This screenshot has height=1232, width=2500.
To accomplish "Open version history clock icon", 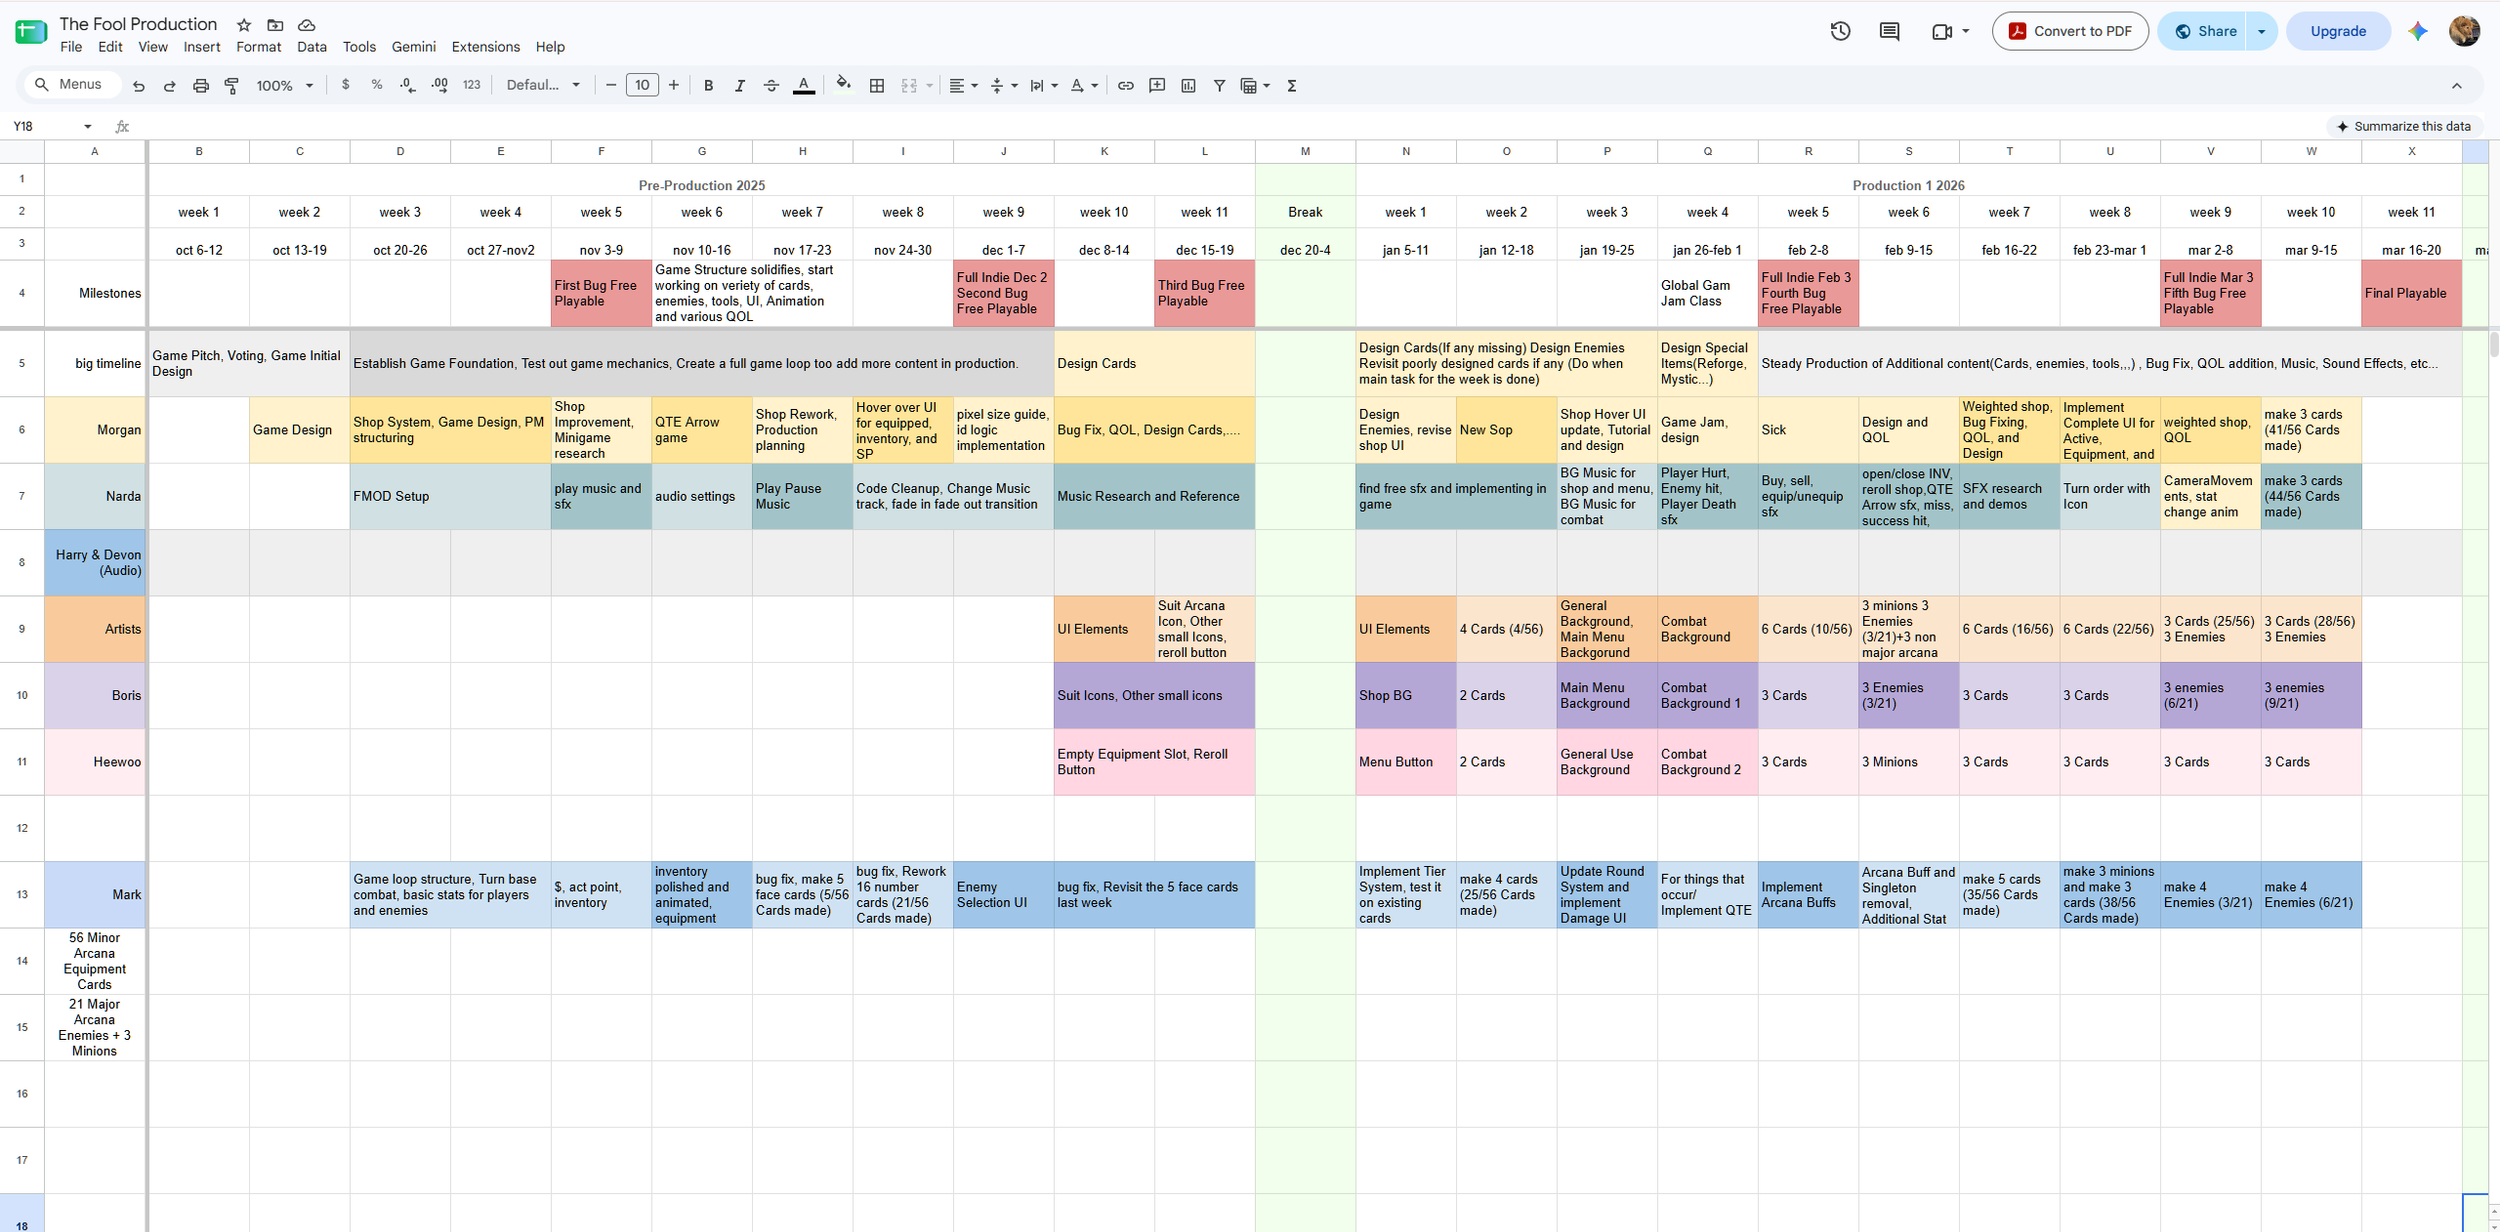I will click(x=1840, y=31).
